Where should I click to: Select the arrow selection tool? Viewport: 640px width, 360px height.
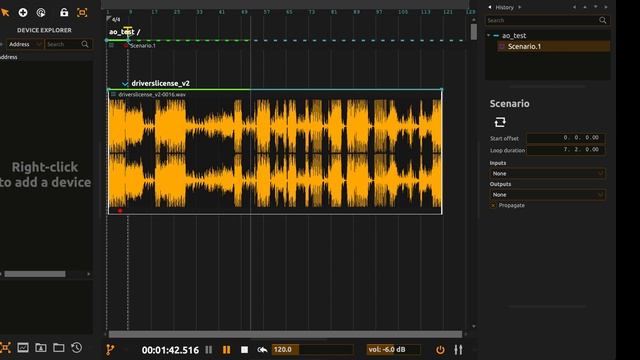tap(5, 13)
